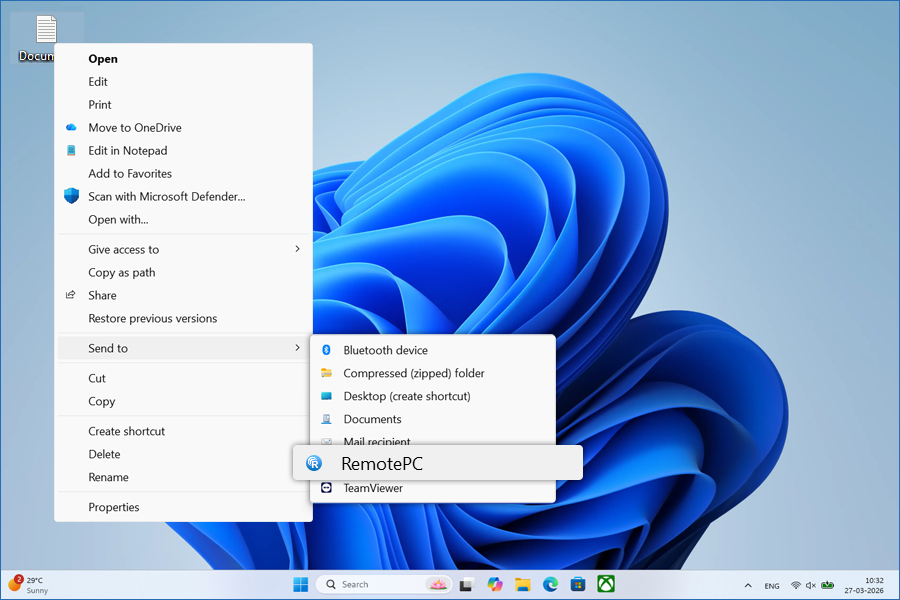Expand the Give access to submenu

click(123, 249)
